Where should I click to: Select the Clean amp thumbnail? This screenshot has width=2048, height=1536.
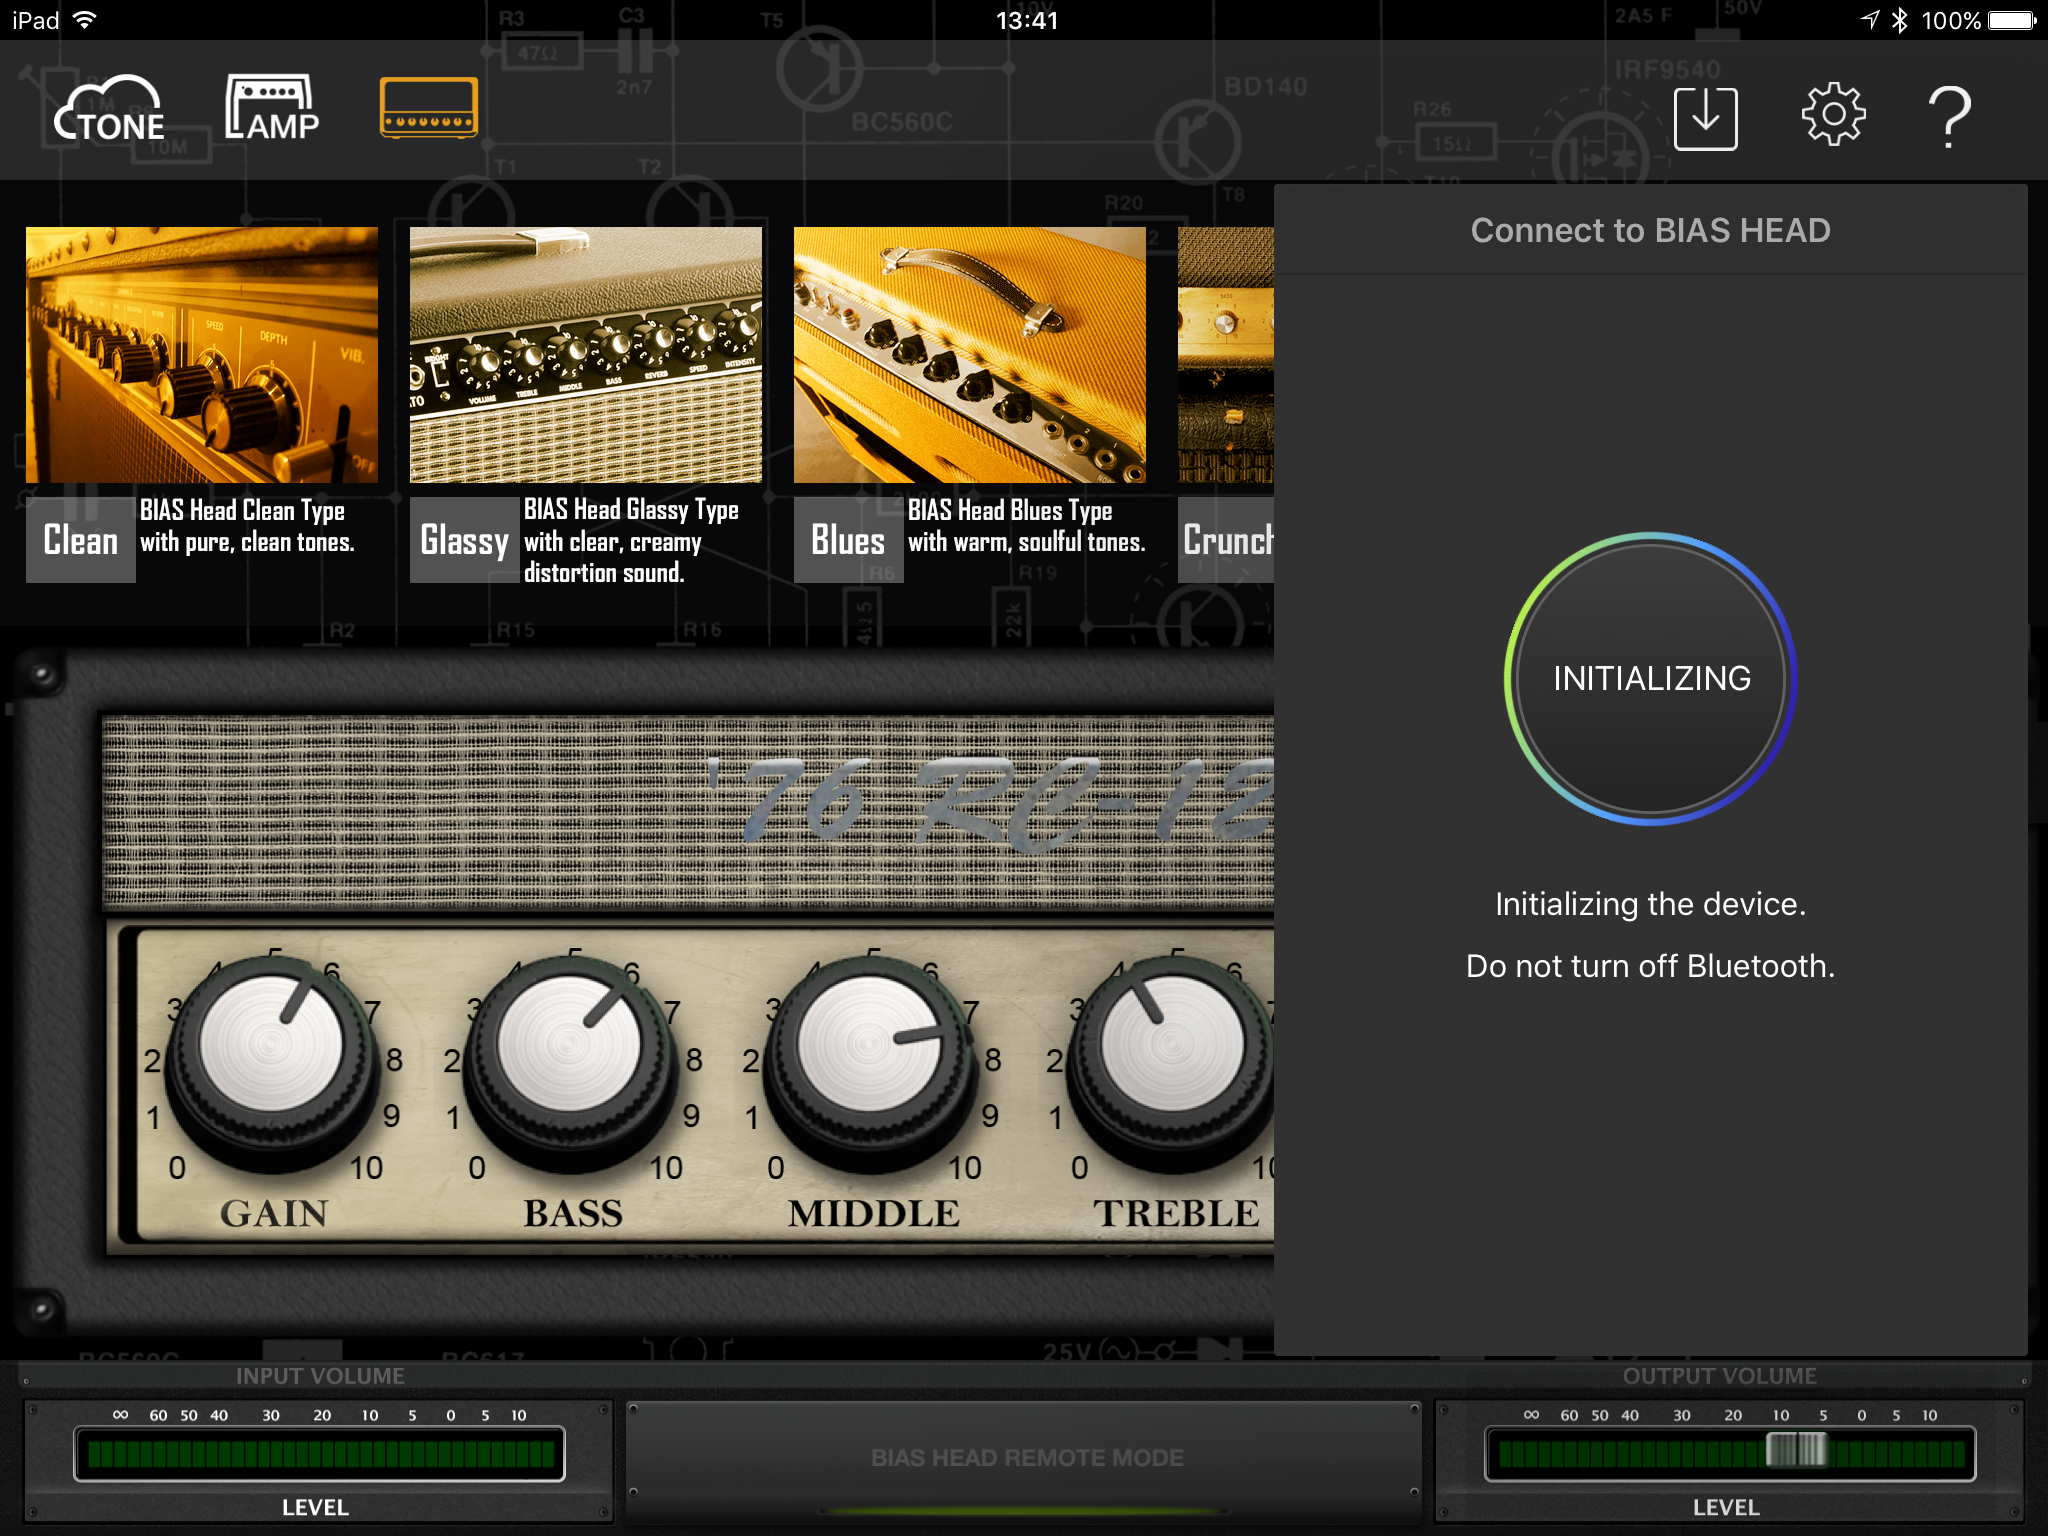(202, 355)
